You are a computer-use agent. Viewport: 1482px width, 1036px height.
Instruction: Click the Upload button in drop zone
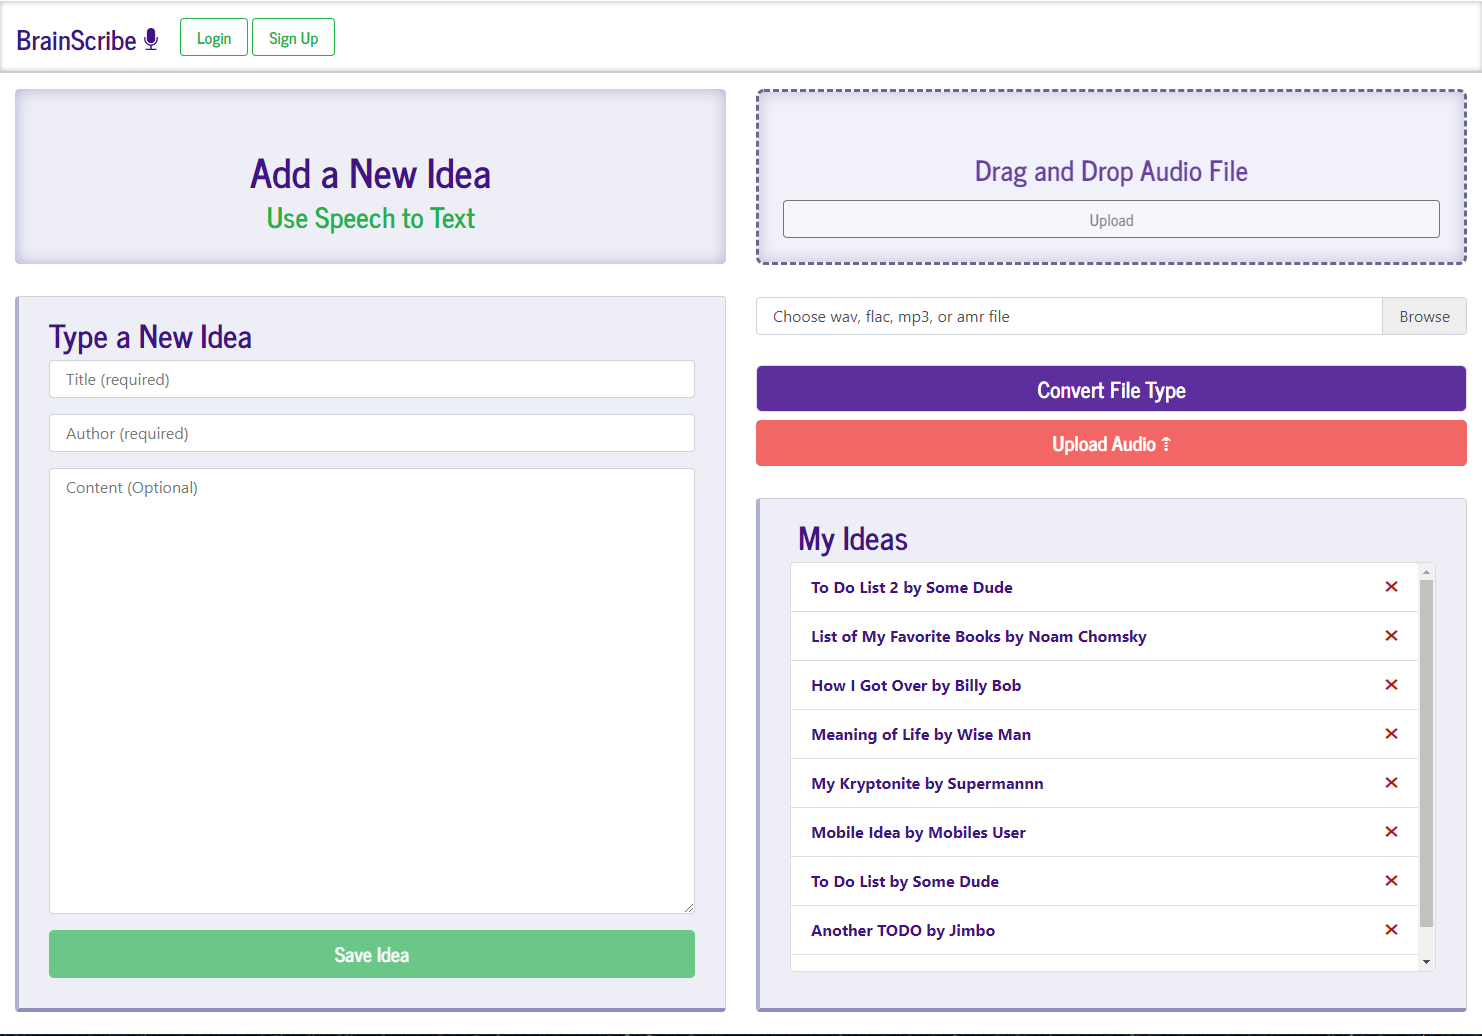[x=1111, y=219]
